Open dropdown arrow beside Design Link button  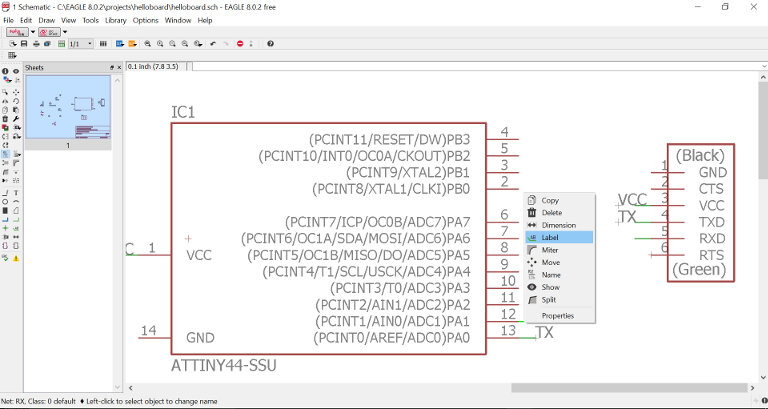click(33, 32)
